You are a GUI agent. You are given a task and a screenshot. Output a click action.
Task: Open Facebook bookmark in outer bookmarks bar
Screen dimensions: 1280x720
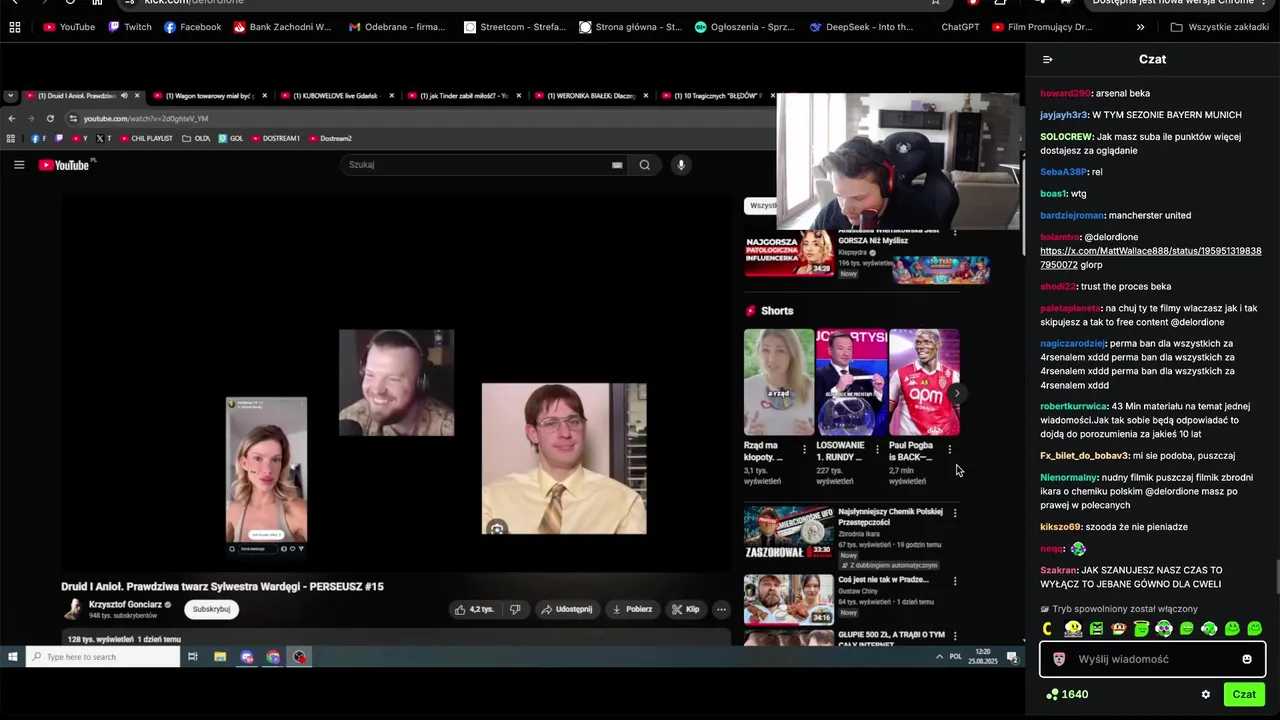tap(192, 27)
